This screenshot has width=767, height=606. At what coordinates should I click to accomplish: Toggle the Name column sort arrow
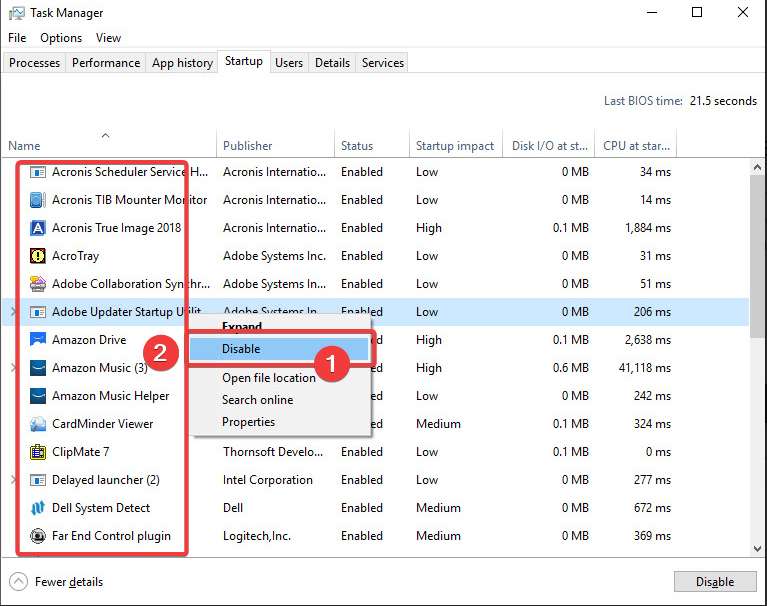click(x=105, y=135)
